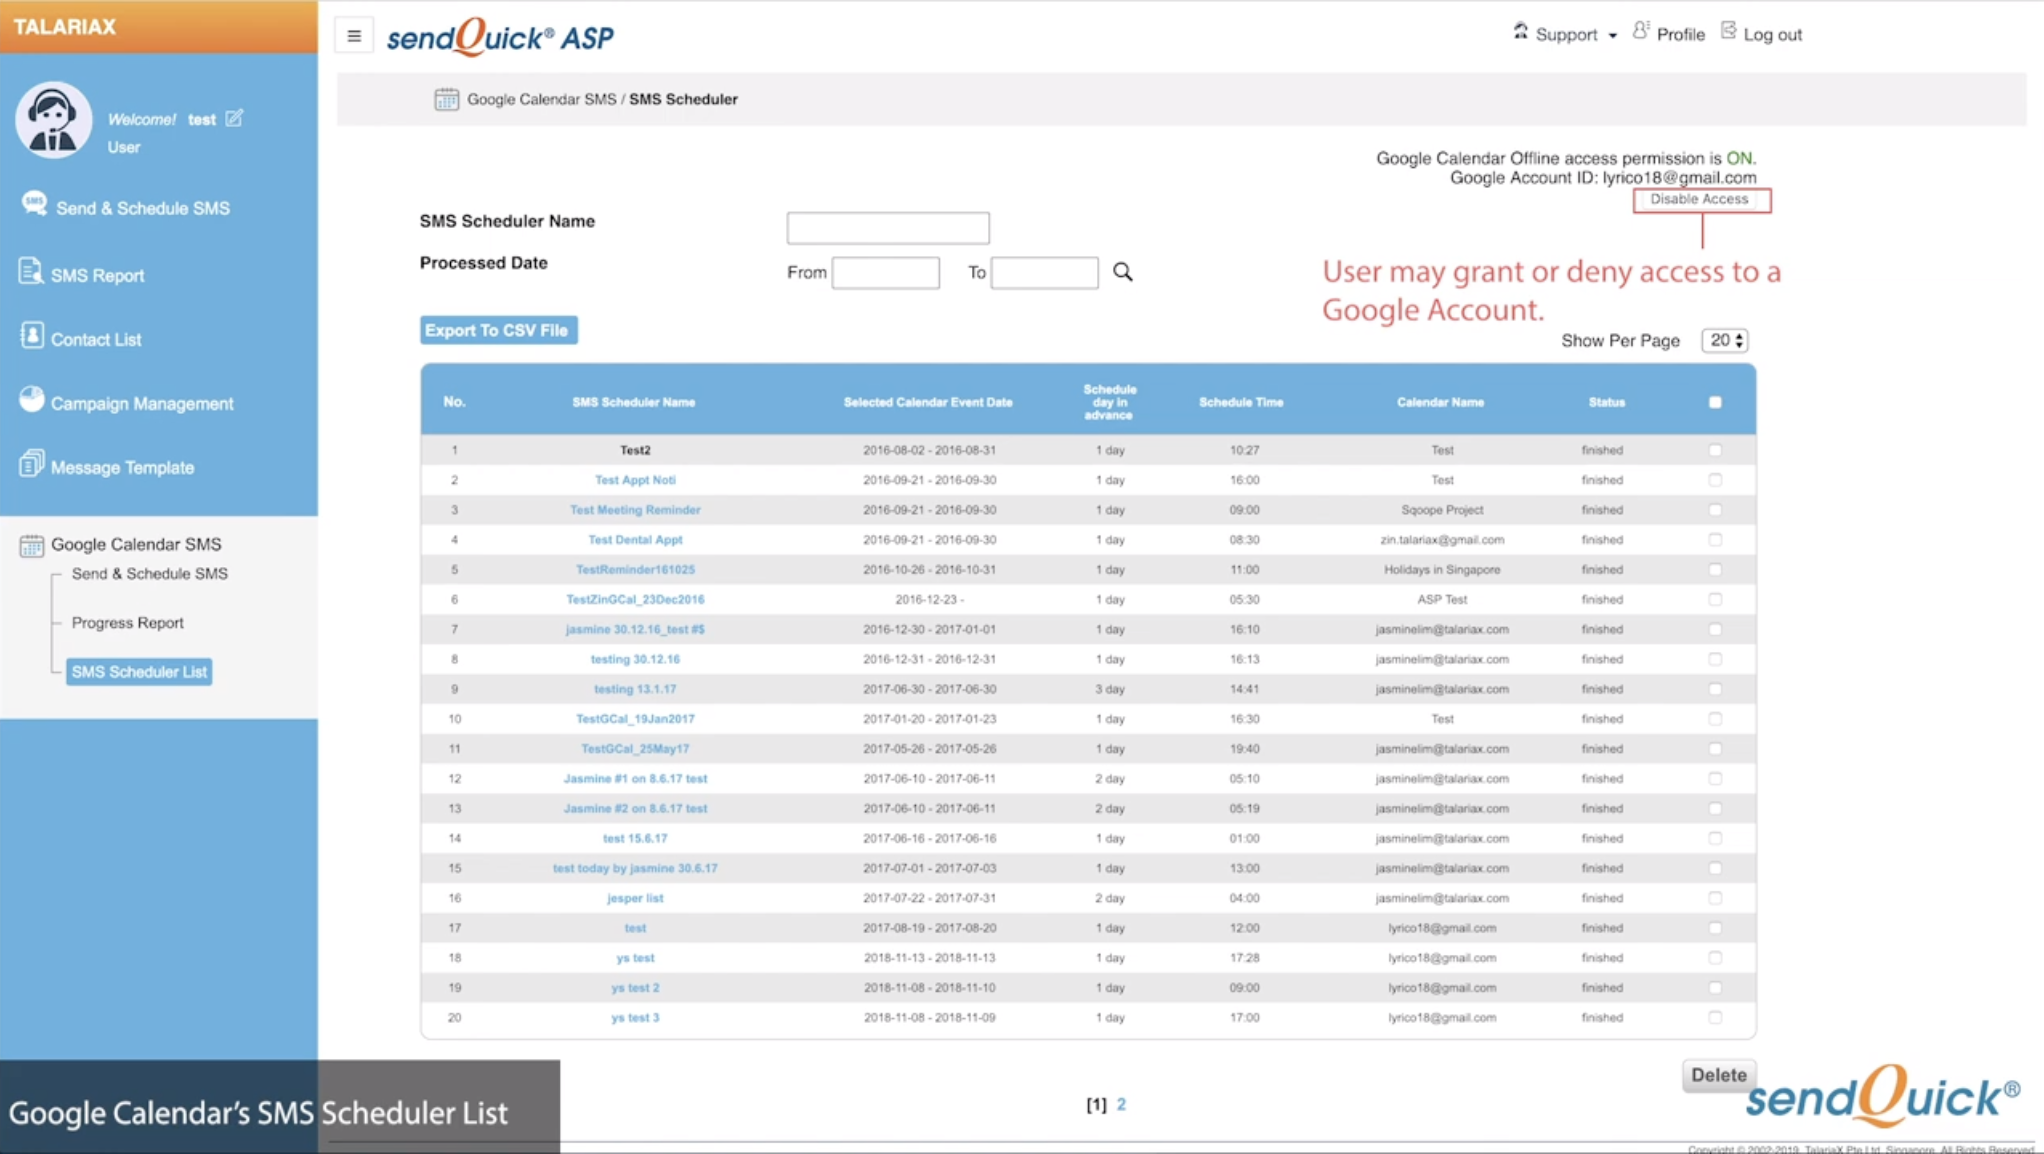Click the Calendar Name column header
The width and height of the screenshot is (2044, 1154).
pyautogui.click(x=1440, y=402)
